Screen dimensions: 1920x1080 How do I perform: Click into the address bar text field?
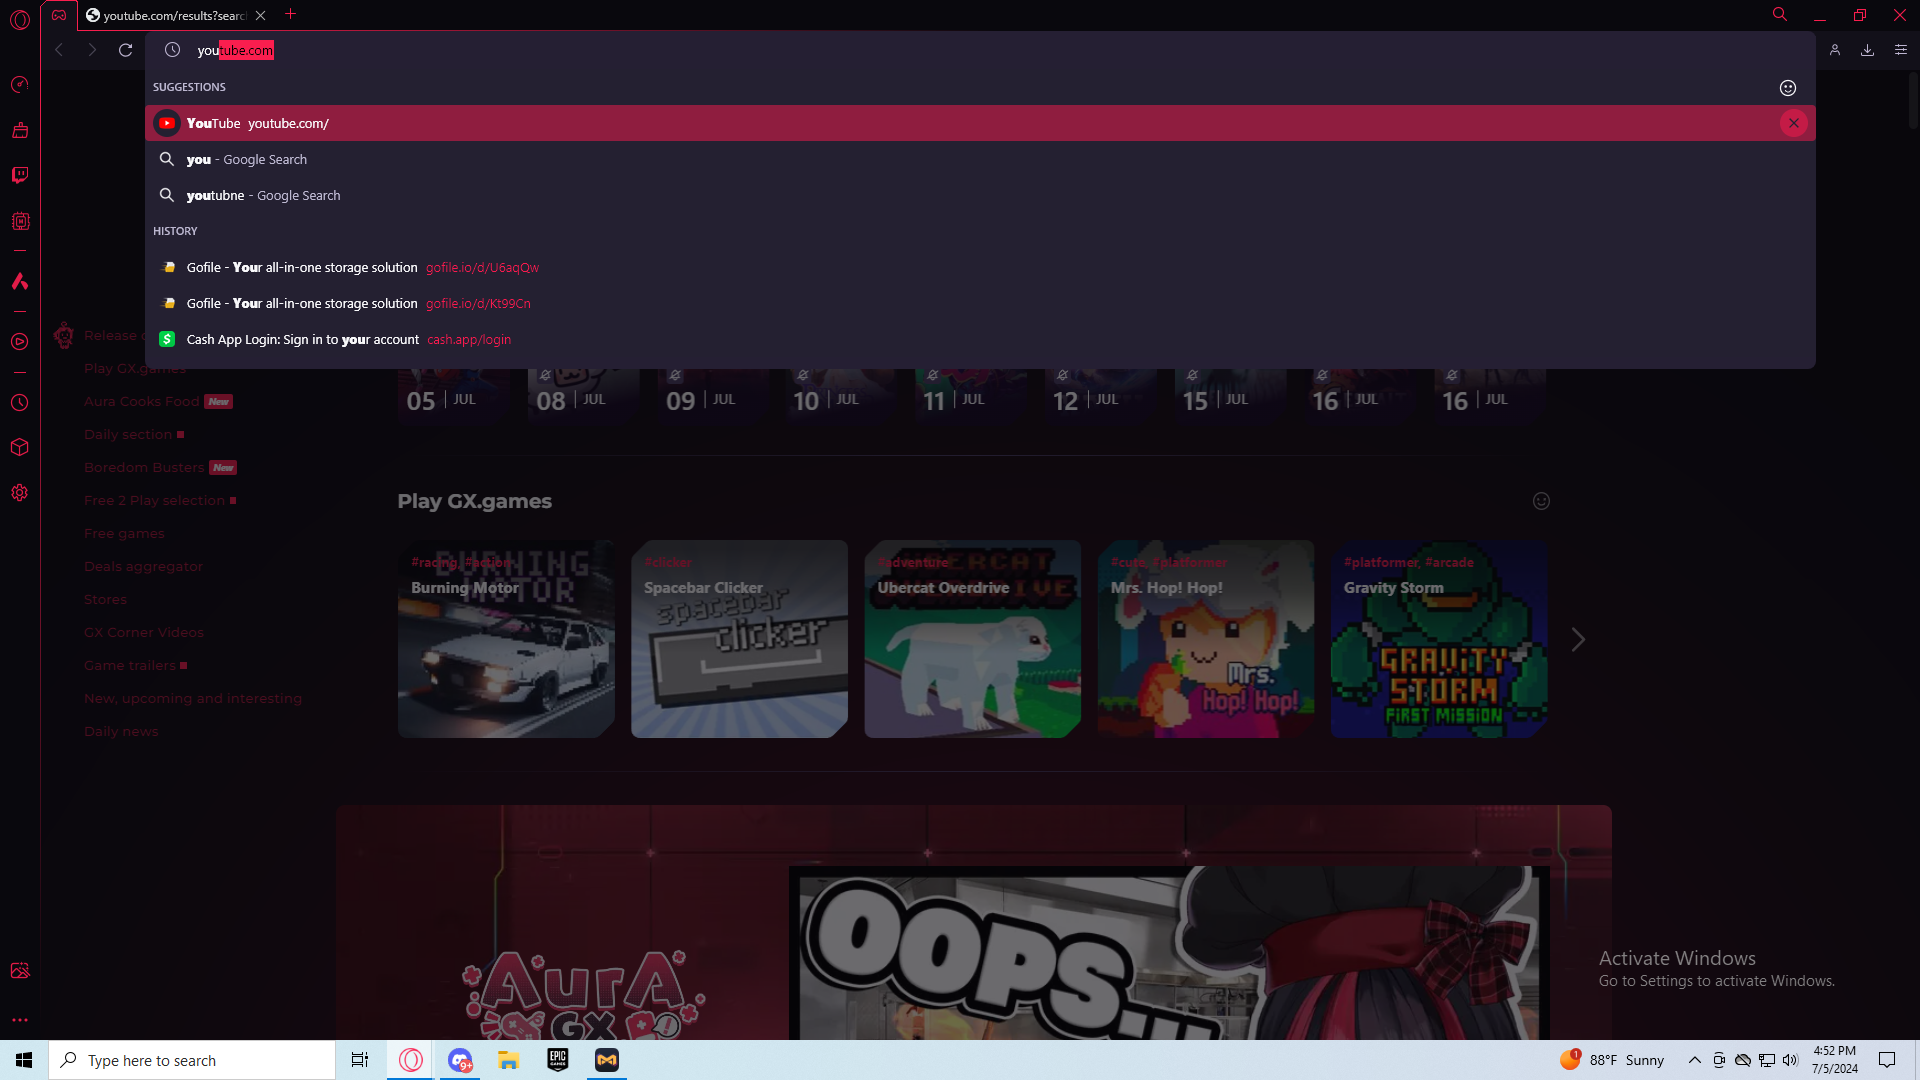pyautogui.click(x=980, y=50)
